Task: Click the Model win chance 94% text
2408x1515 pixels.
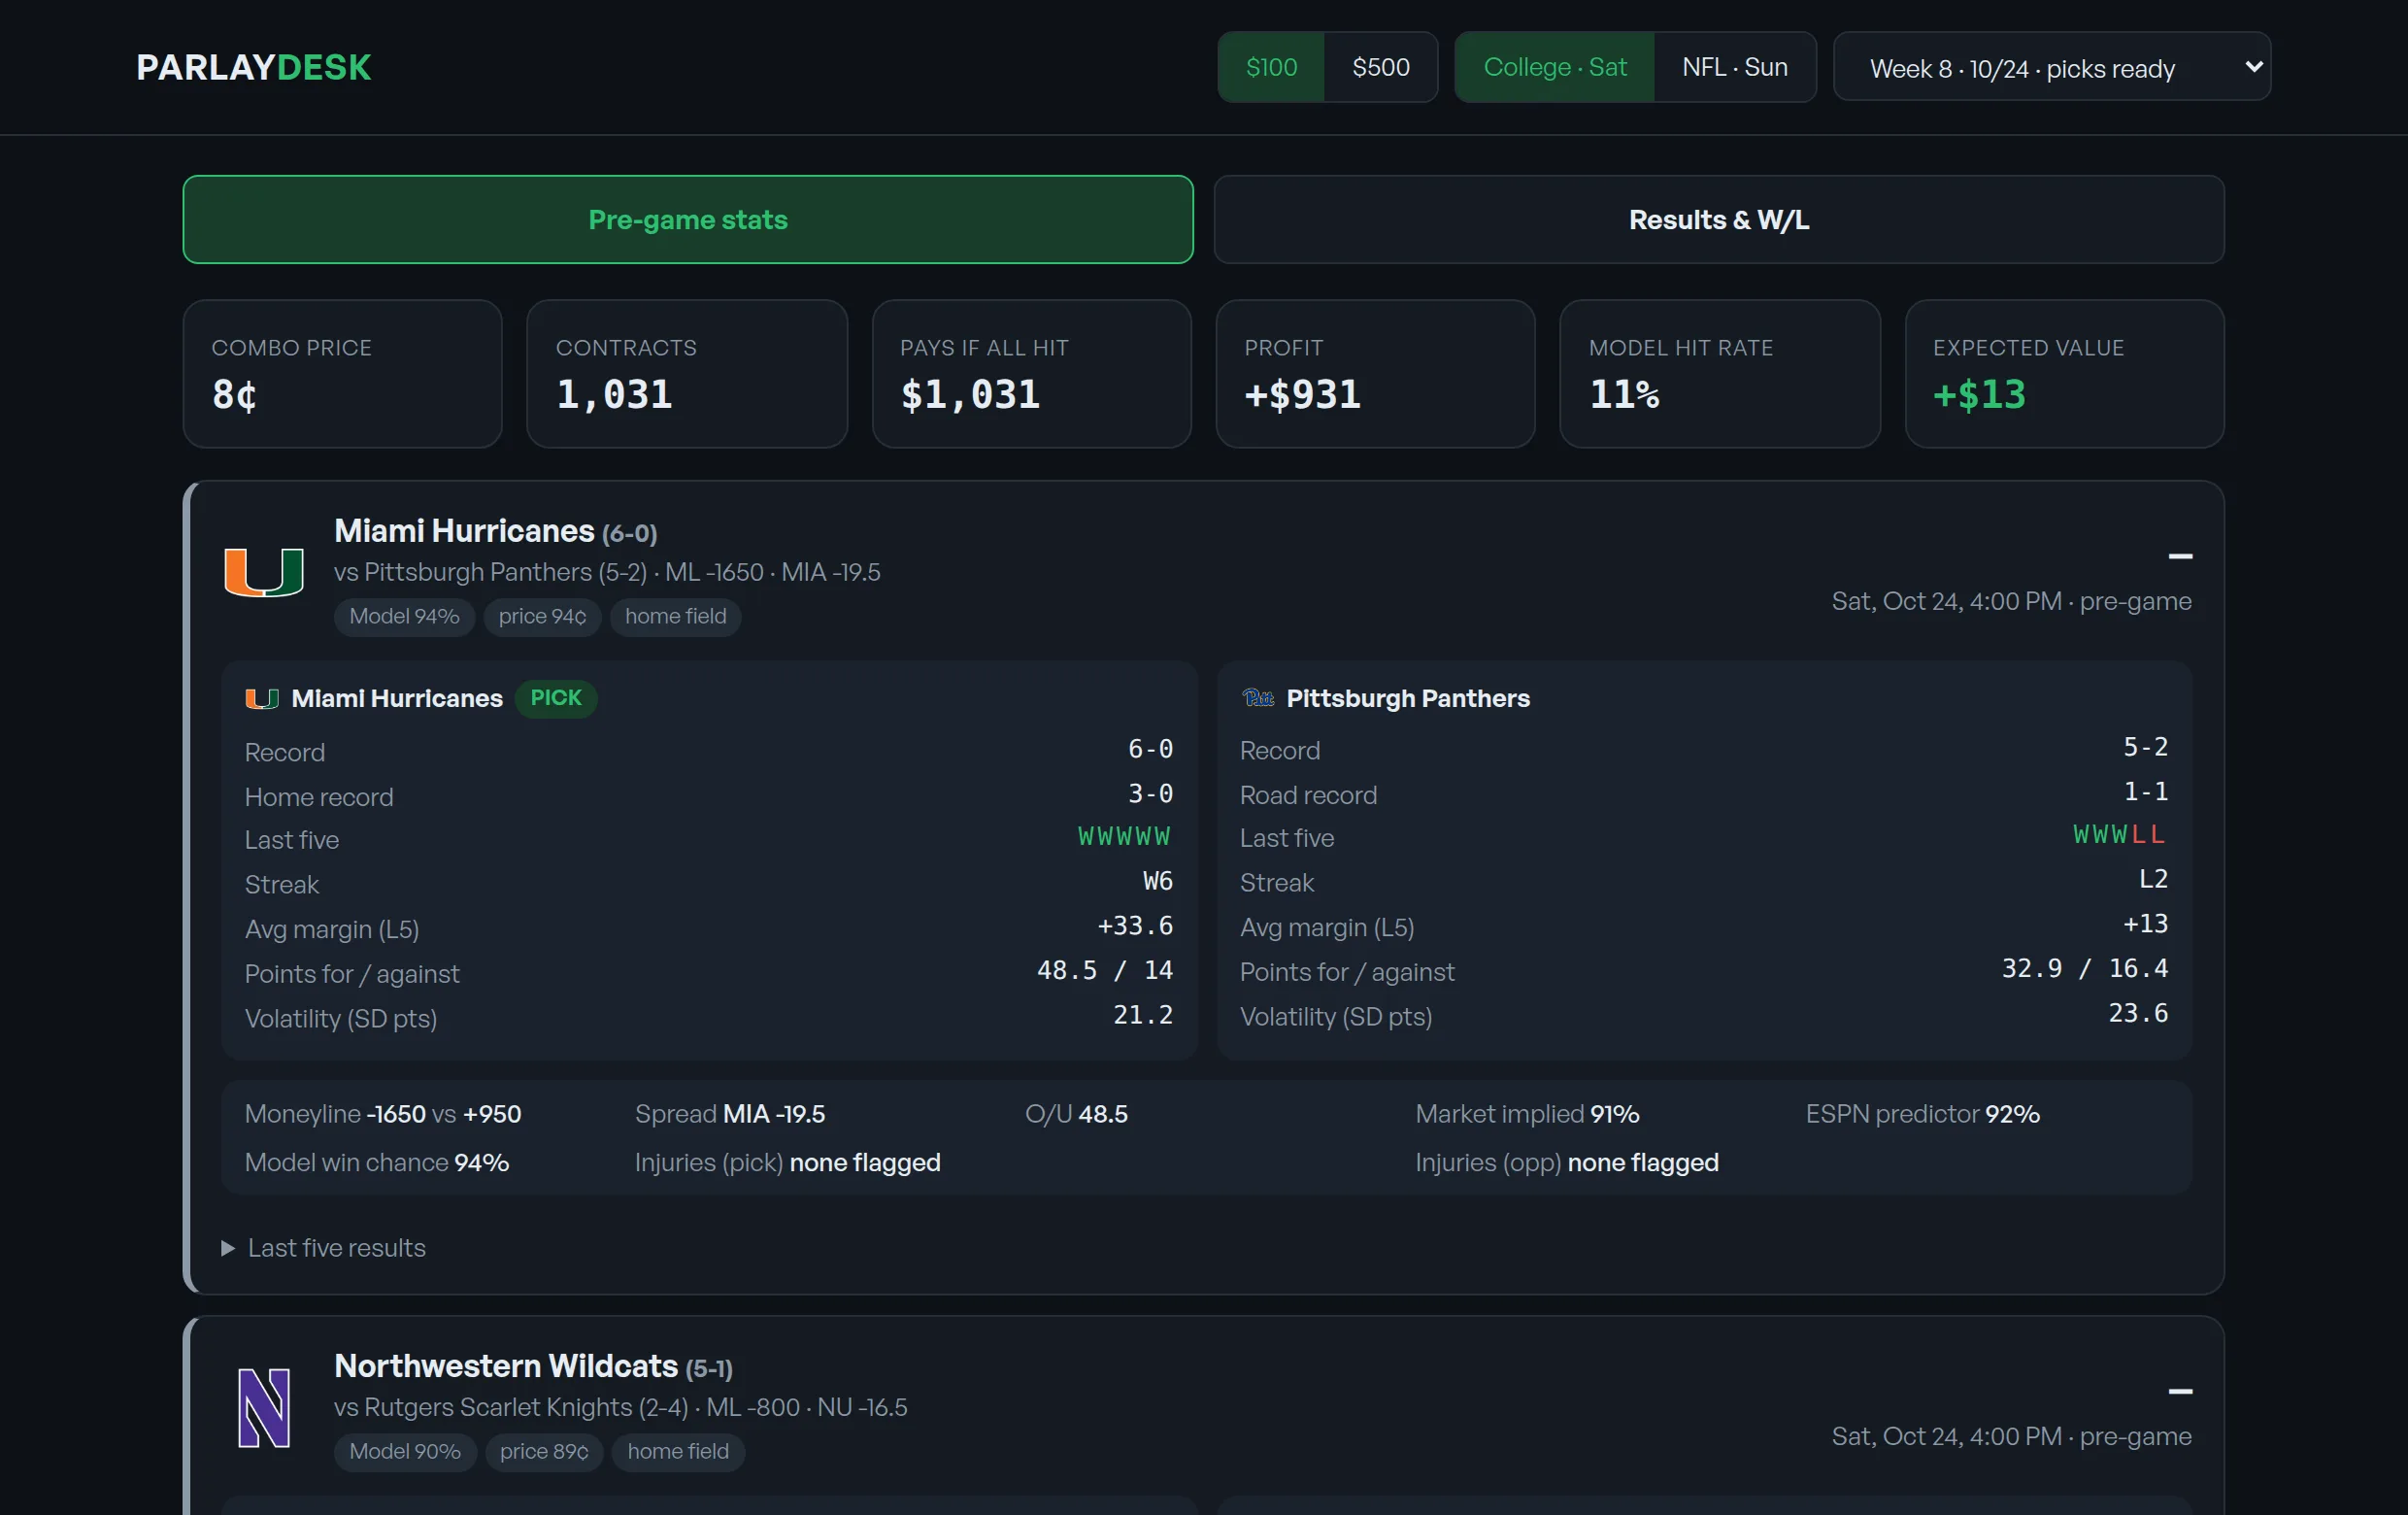Action: (x=377, y=1162)
